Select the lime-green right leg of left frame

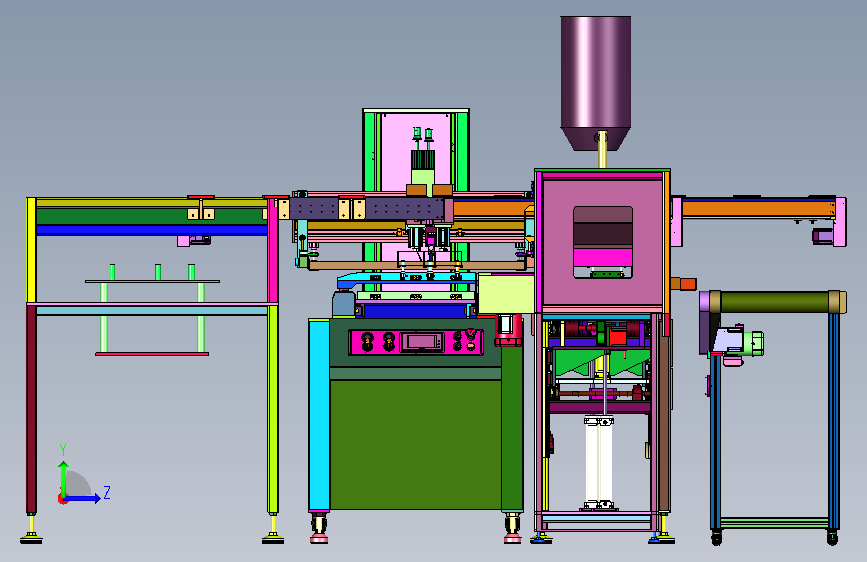point(273,409)
